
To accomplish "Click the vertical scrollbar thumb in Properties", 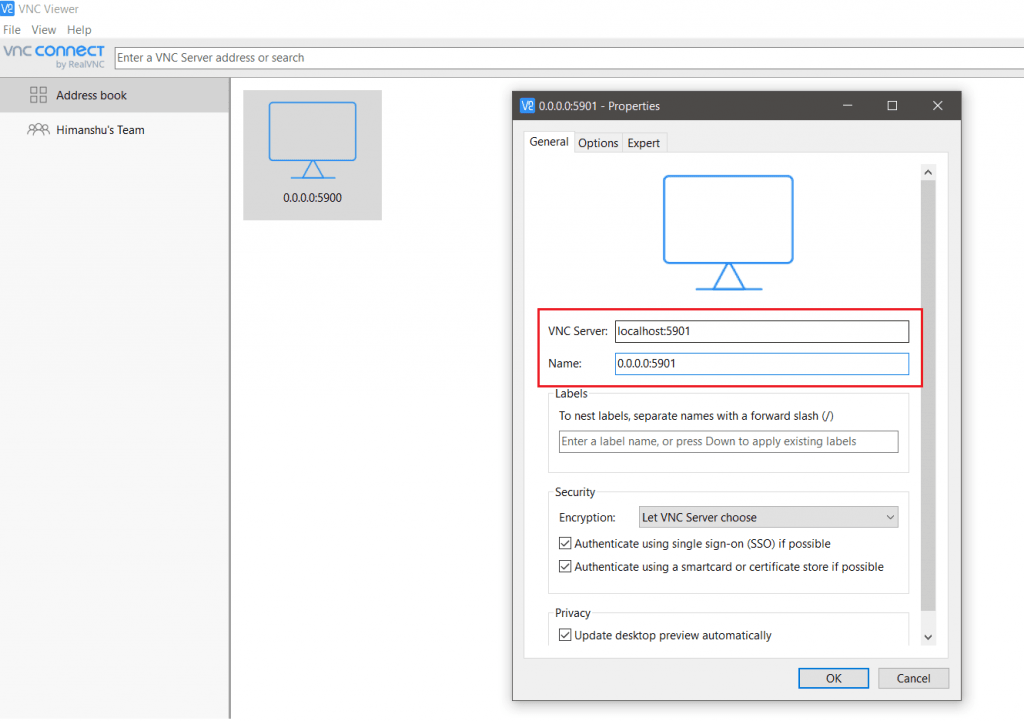I will click(928, 396).
